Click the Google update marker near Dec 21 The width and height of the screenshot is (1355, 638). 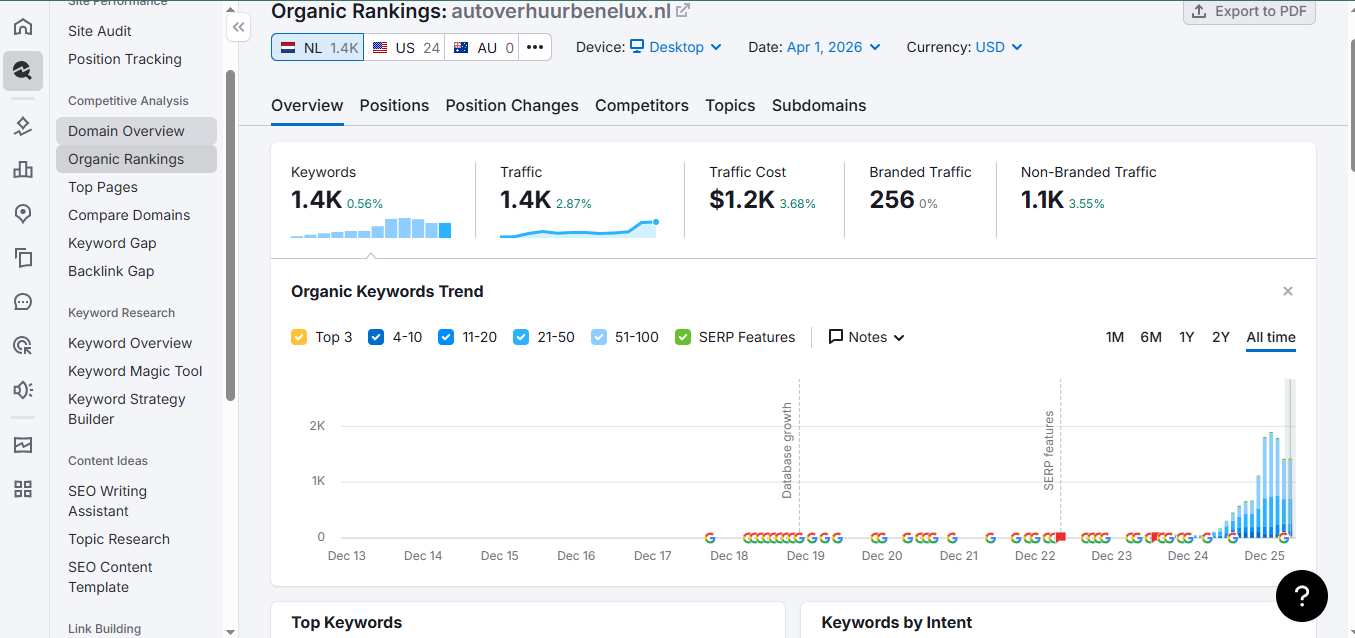coord(952,537)
